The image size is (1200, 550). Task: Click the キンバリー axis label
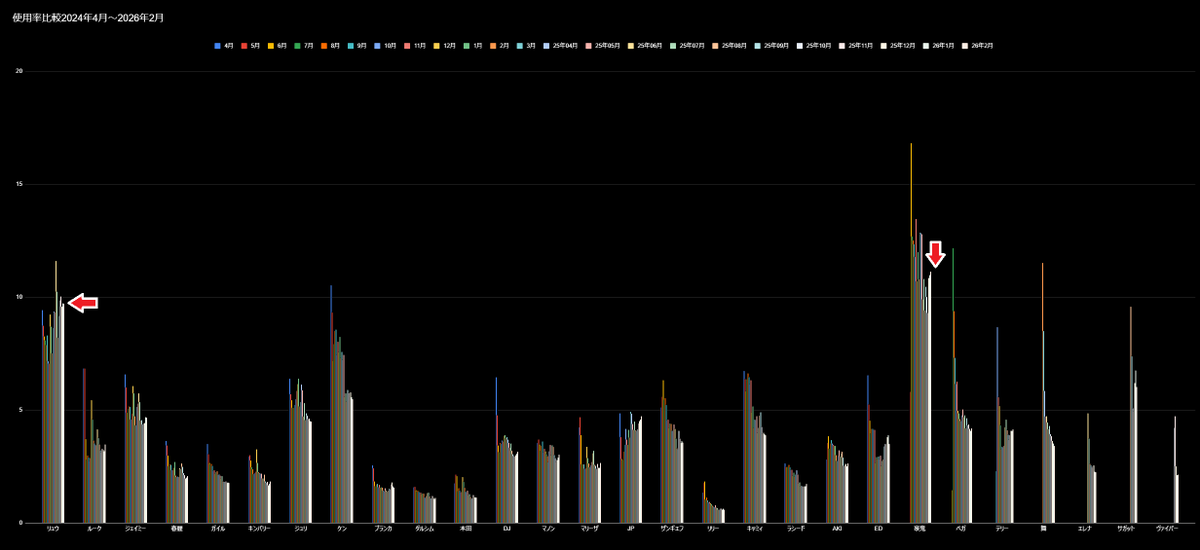(x=259, y=528)
